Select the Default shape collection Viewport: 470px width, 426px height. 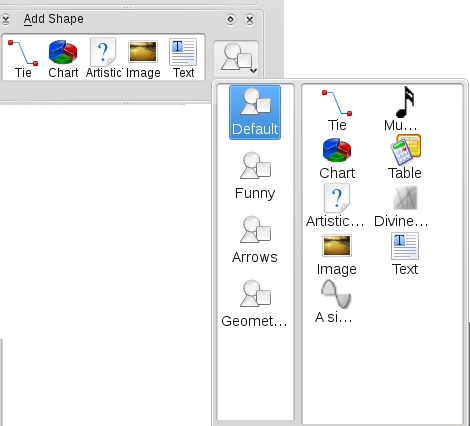point(255,112)
